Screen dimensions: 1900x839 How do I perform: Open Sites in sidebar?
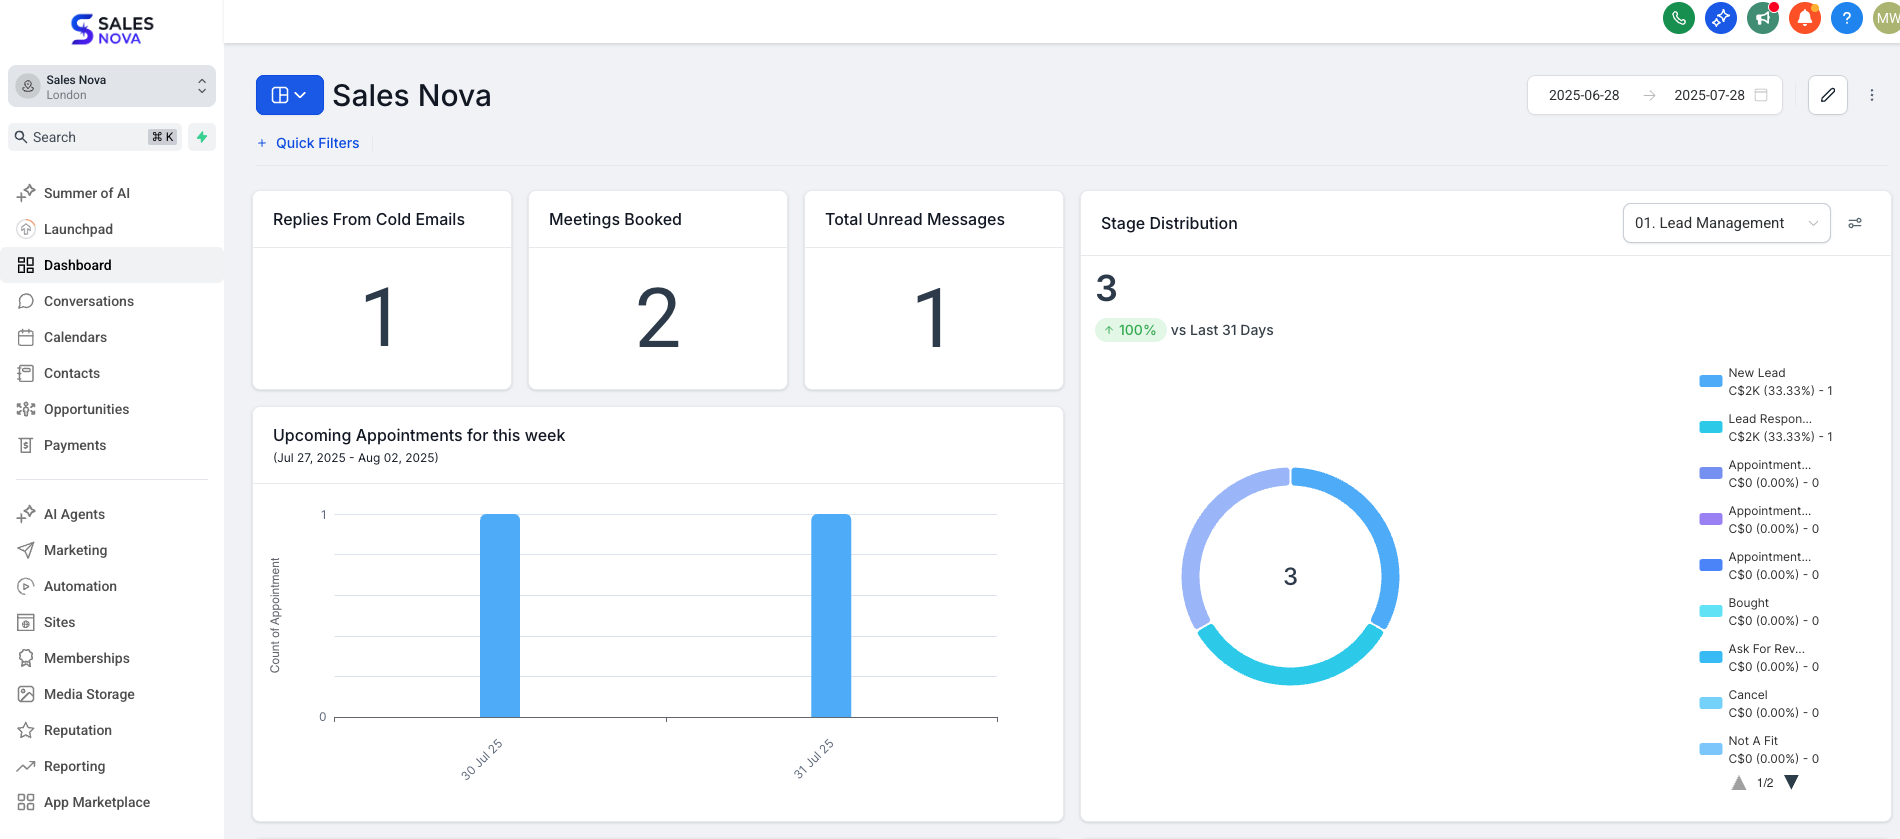[112, 622]
